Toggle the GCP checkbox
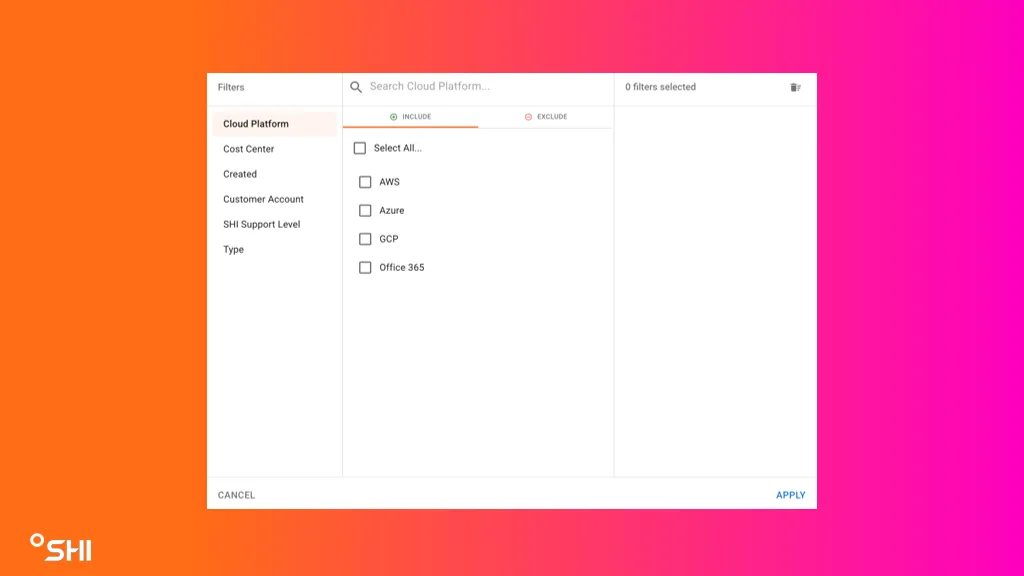Image resolution: width=1024 pixels, height=576 pixels. (365, 239)
